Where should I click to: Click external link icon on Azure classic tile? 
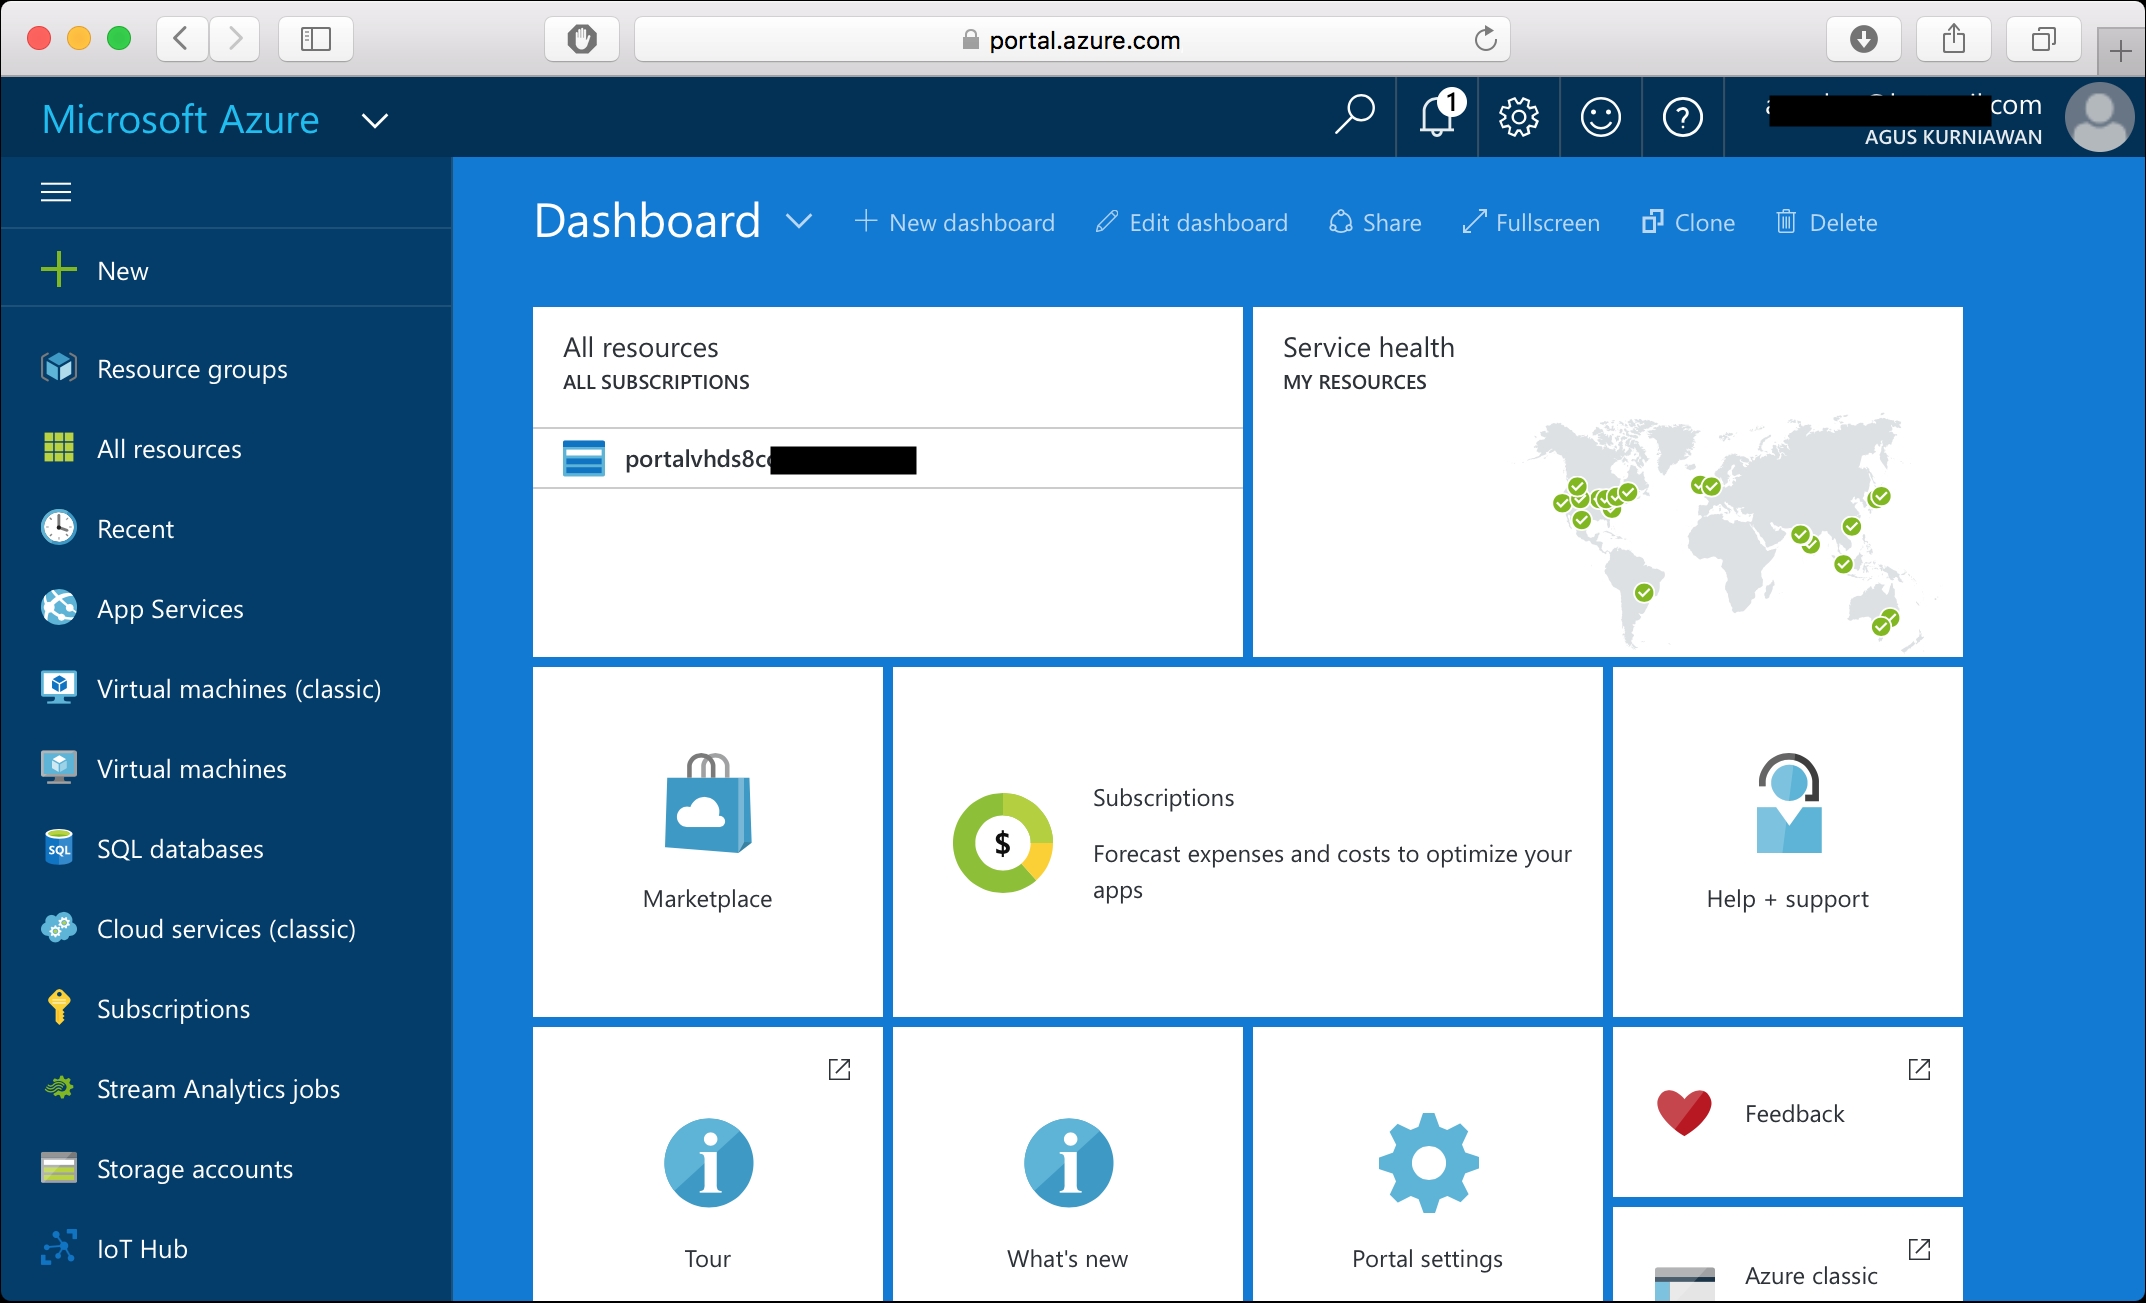1919,1249
